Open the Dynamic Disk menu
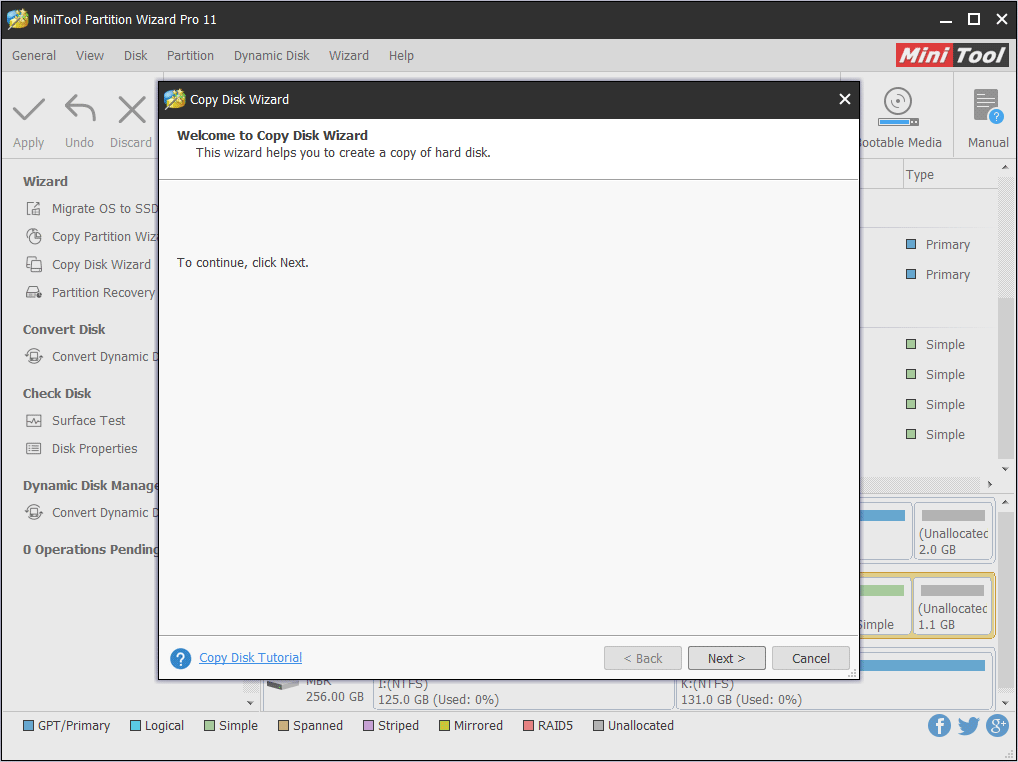 pos(271,55)
